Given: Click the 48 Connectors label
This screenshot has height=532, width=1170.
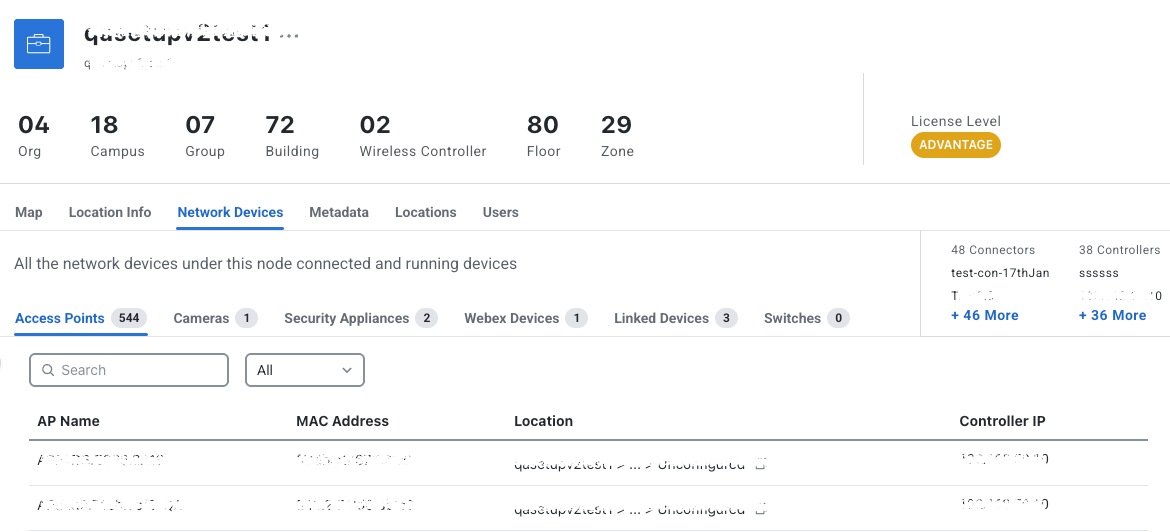Looking at the screenshot, I should point(993,250).
